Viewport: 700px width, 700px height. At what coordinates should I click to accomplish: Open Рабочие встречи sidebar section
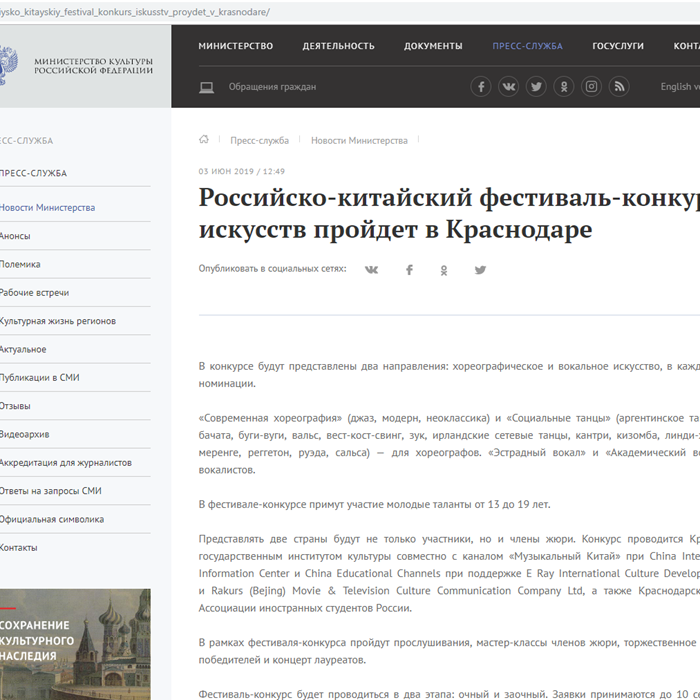coord(34,293)
